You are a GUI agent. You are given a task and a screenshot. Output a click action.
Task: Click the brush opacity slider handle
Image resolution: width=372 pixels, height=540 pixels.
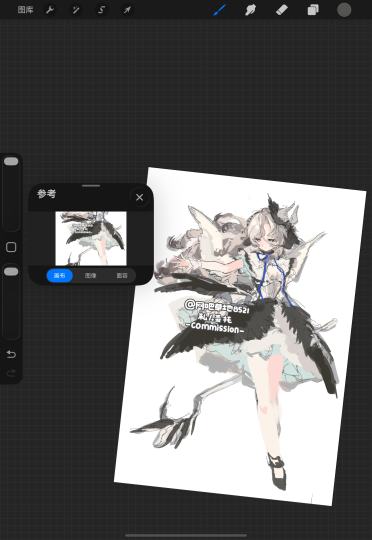point(11,271)
